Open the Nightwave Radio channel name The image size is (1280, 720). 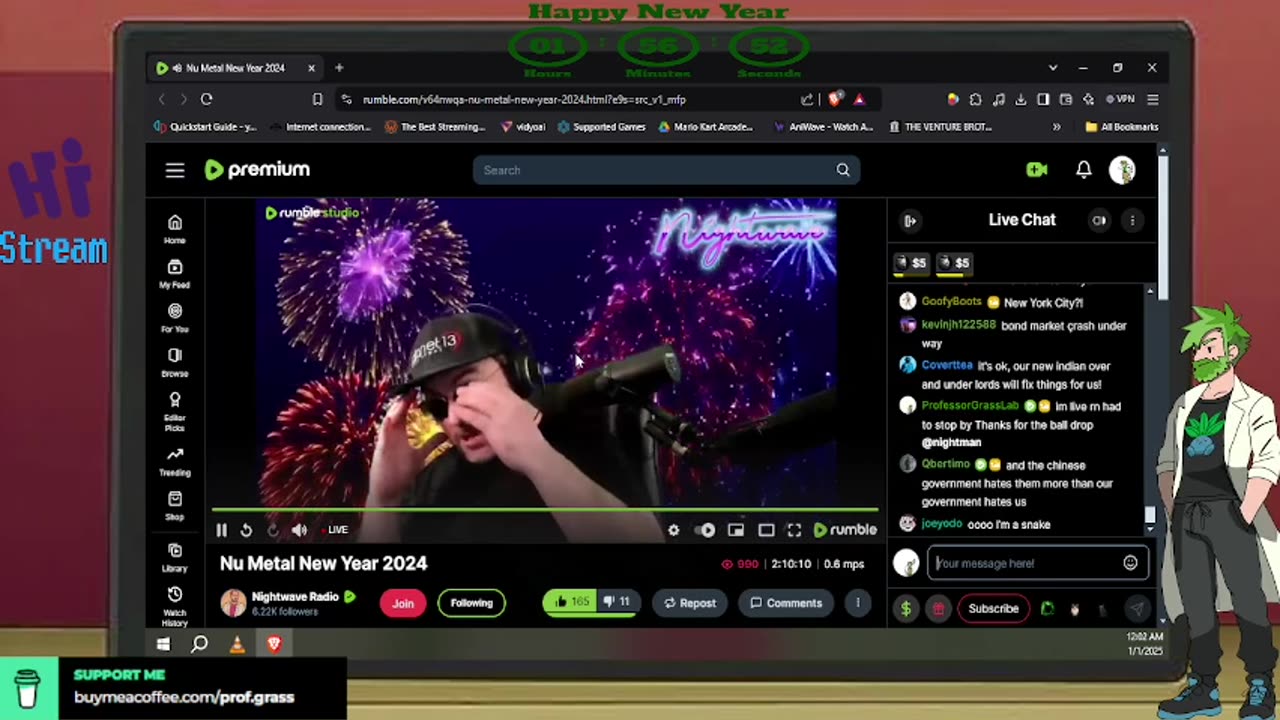[295, 597]
